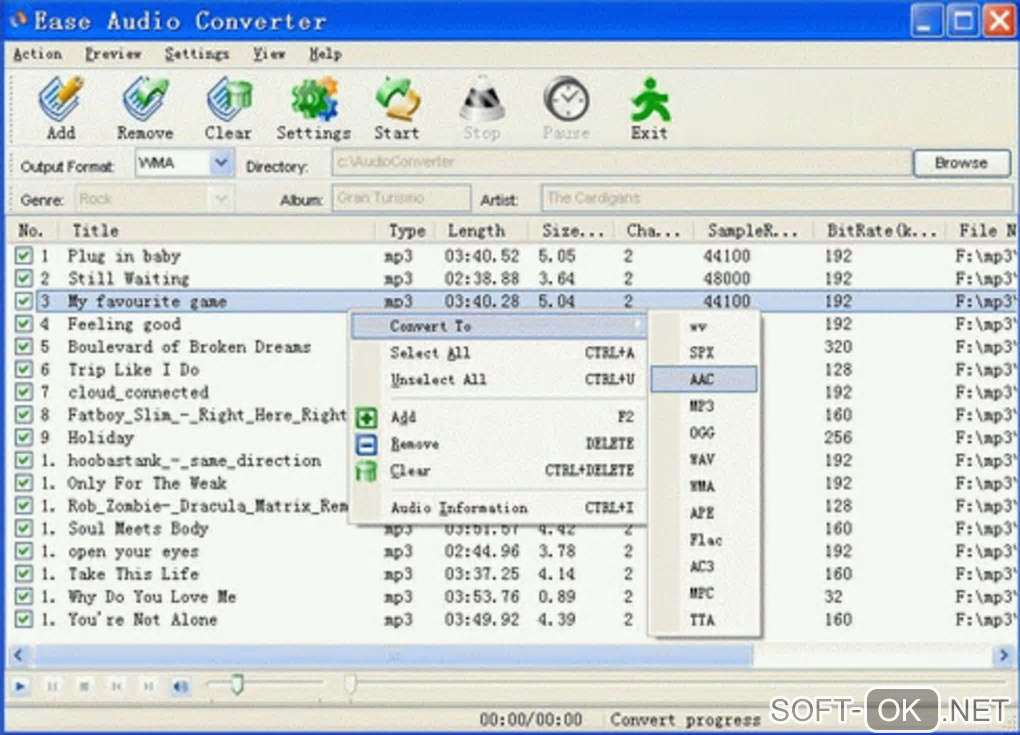Click the player bar stop button

pyautogui.click(x=84, y=686)
